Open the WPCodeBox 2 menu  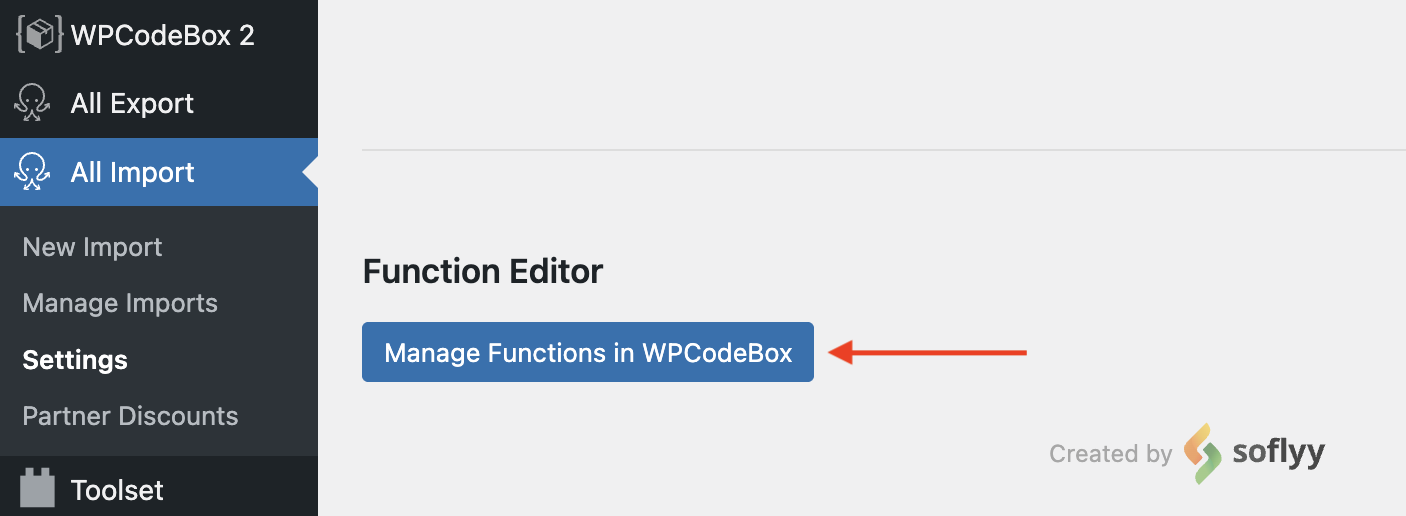click(159, 35)
